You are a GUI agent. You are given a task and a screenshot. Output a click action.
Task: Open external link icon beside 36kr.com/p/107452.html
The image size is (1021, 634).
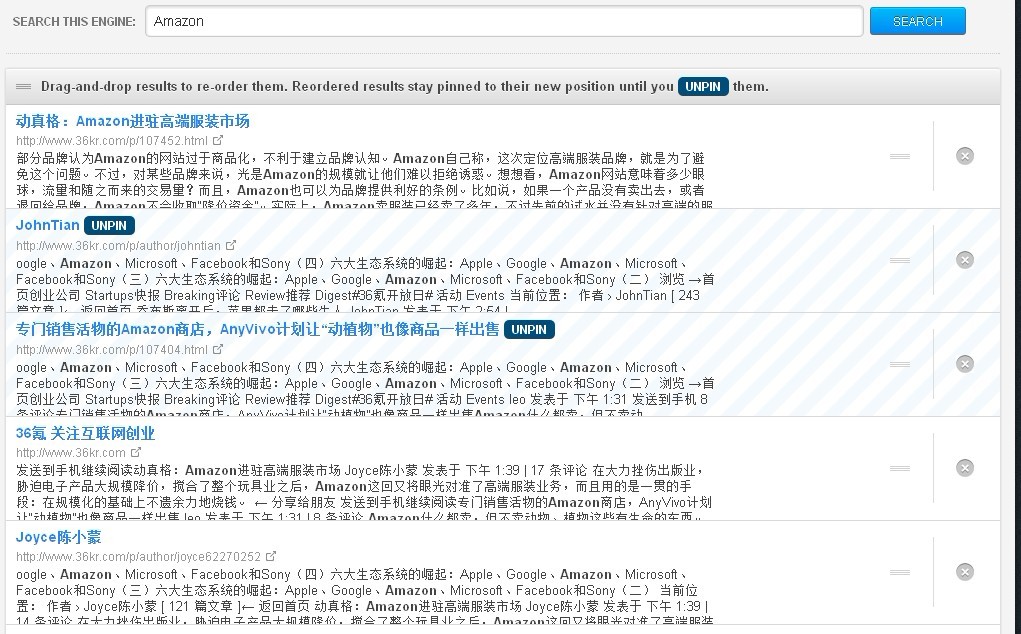[218, 140]
